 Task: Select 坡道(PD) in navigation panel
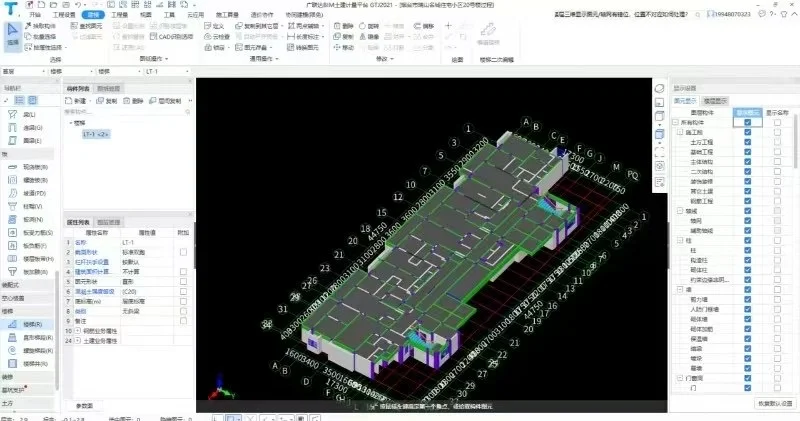pyautogui.click(x=28, y=193)
